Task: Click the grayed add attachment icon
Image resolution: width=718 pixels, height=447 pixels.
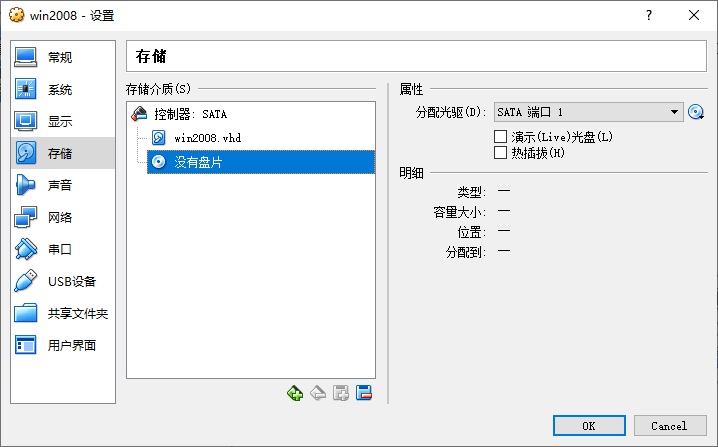Action: tap(341, 393)
